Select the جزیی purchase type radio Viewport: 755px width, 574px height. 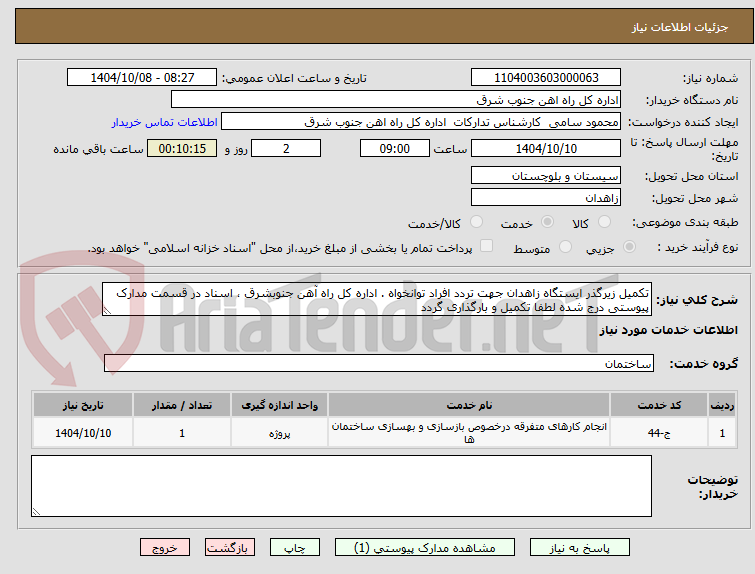tap(629, 247)
